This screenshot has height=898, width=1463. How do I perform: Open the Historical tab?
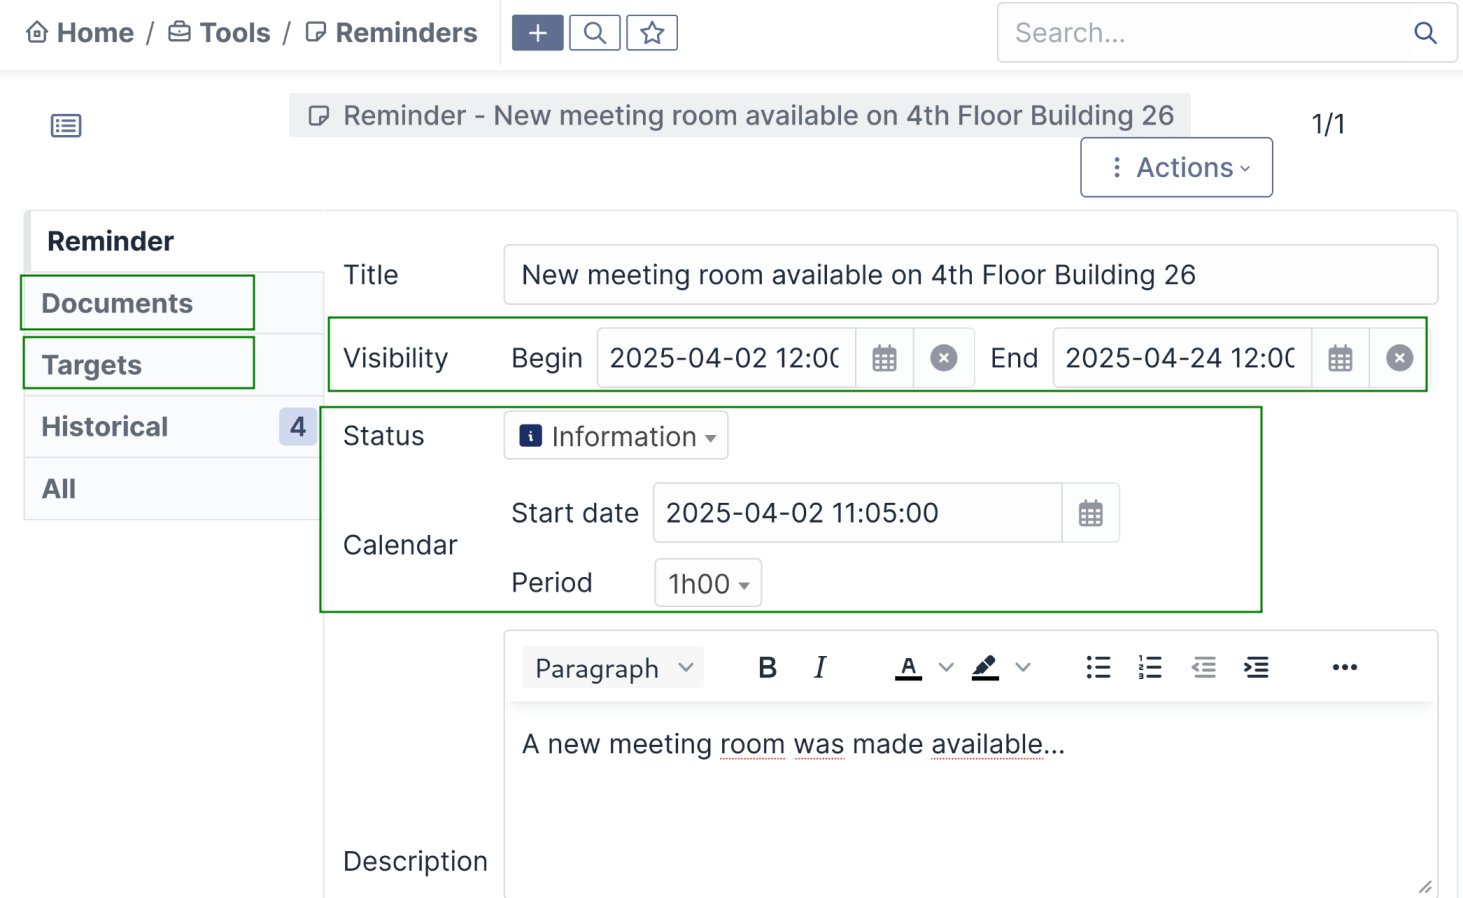point(105,427)
